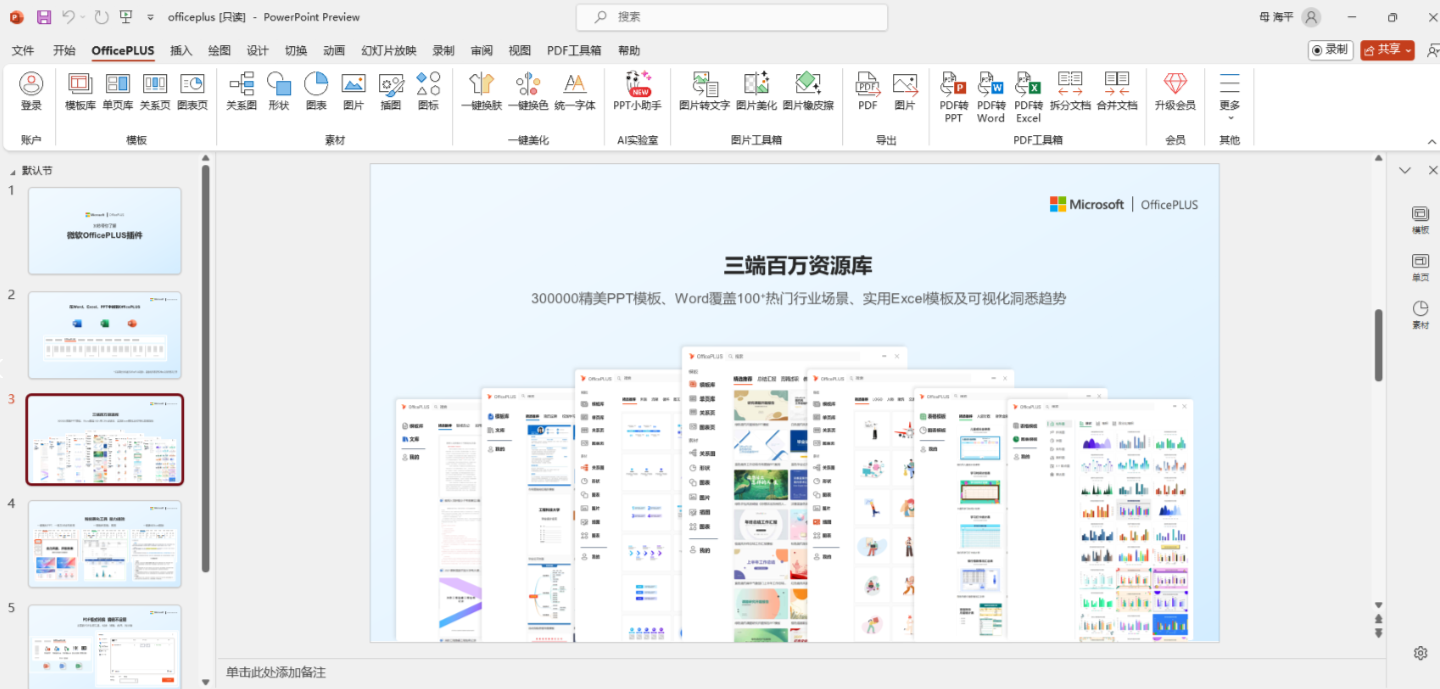
Task: Click the previous slide double-arrow button
Action: pos(1379,620)
